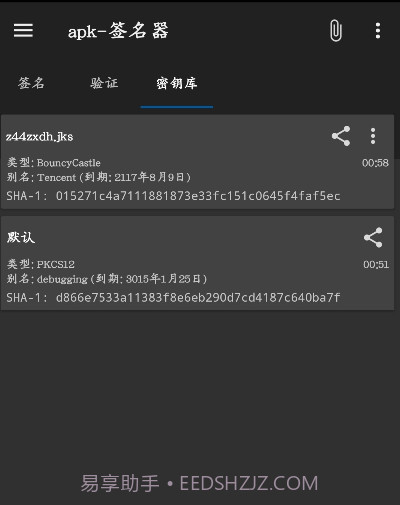Tap the PKCS12 type line

point(41,264)
